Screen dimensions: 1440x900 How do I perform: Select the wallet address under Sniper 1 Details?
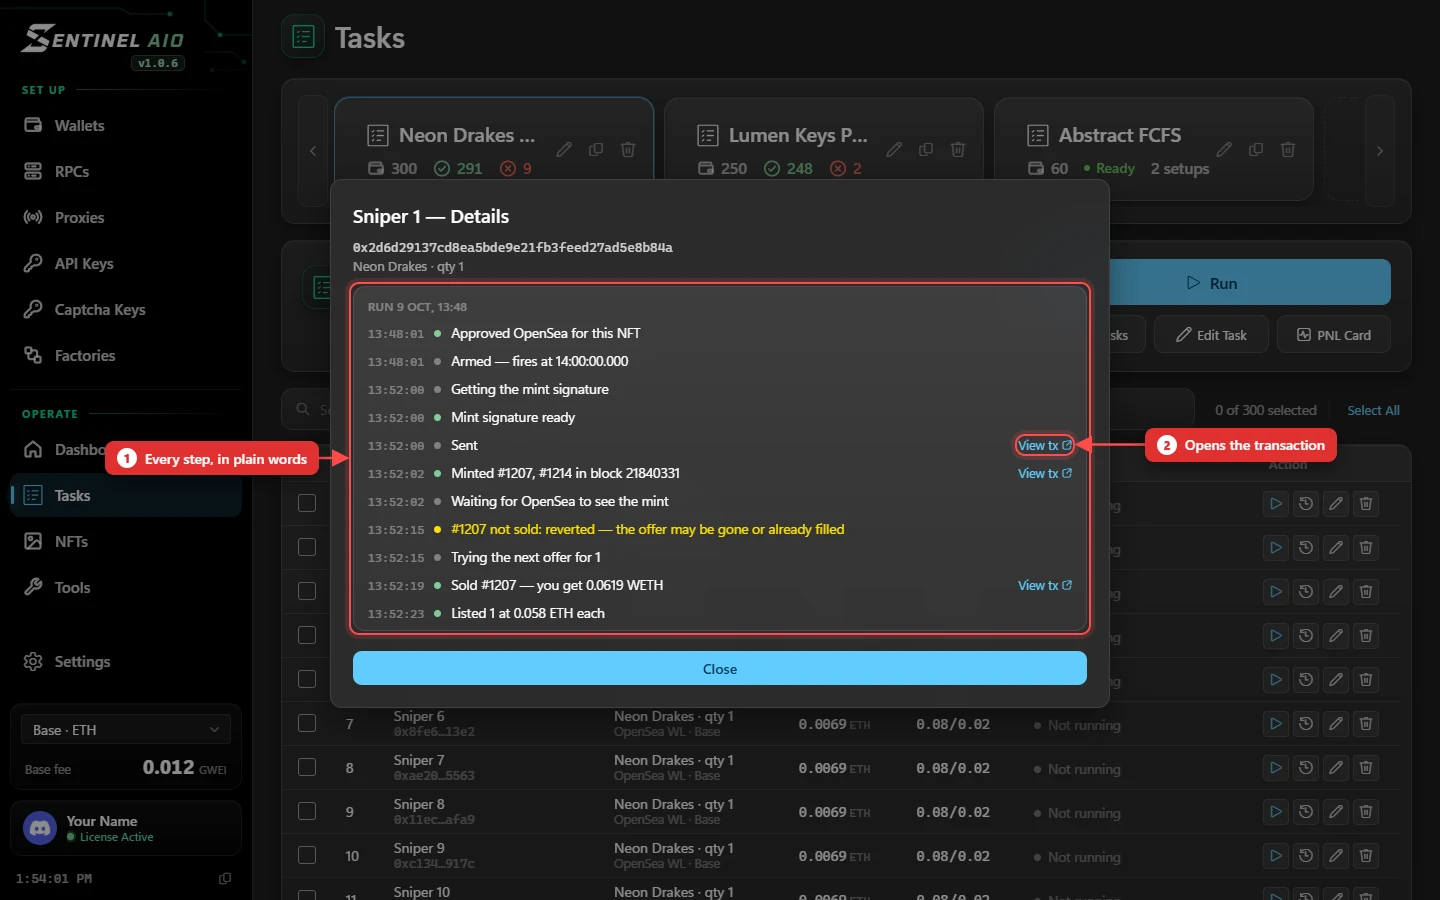point(512,247)
